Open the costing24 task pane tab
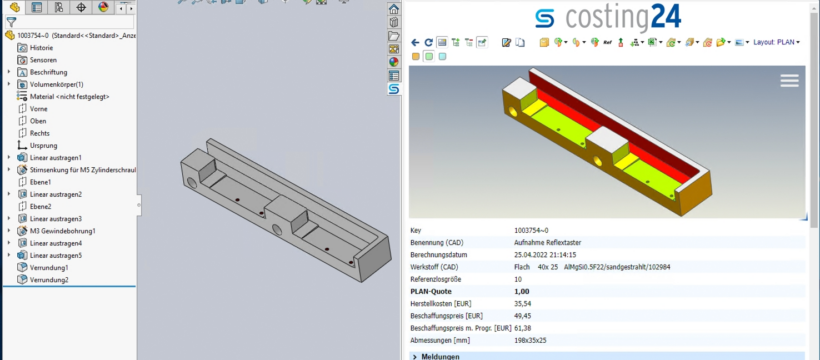The image size is (820, 360). coord(394,89)
